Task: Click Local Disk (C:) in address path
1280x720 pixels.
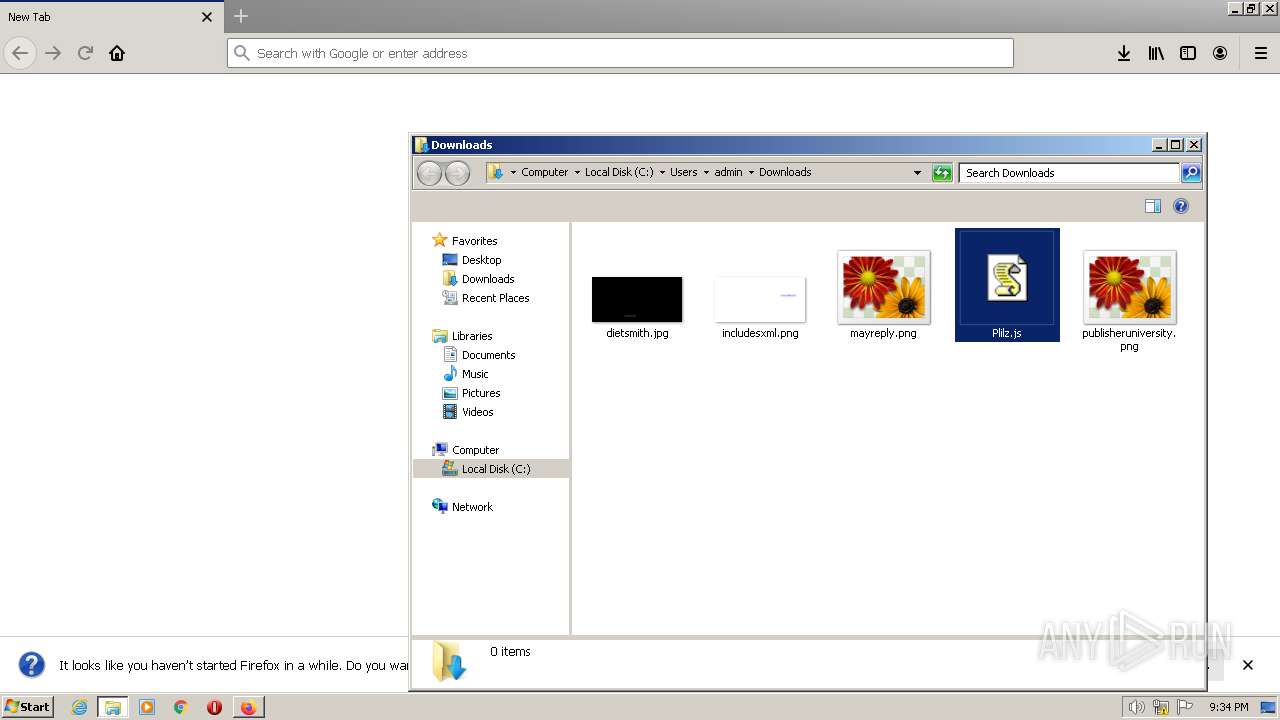Action: [619, 172]
